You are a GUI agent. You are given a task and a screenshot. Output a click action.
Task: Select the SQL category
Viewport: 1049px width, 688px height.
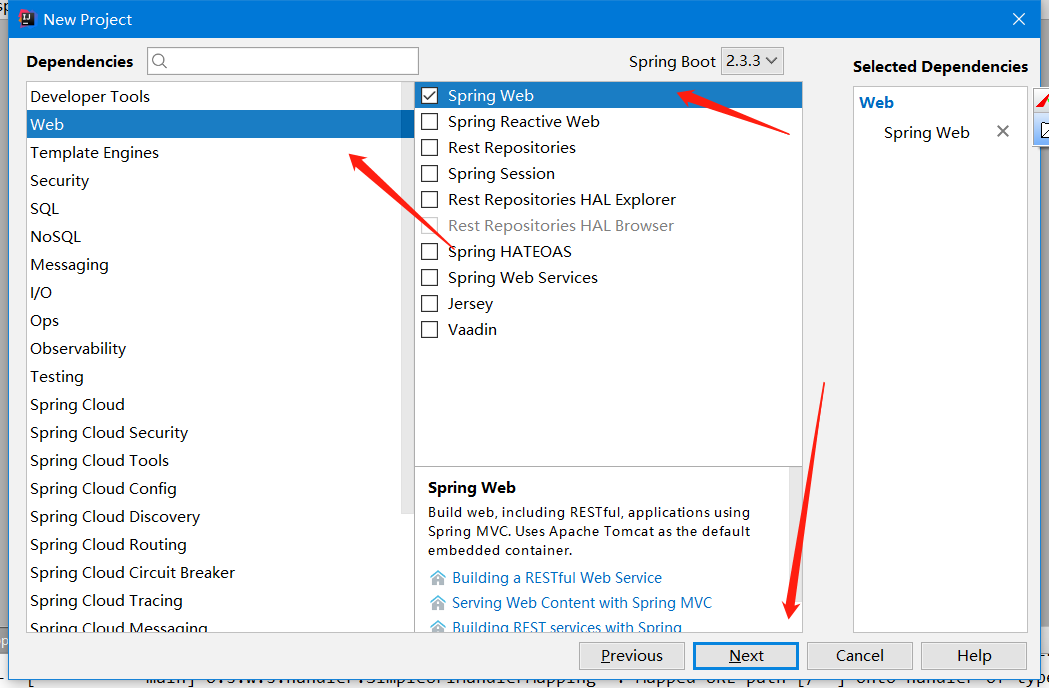(x=214, y=209)
